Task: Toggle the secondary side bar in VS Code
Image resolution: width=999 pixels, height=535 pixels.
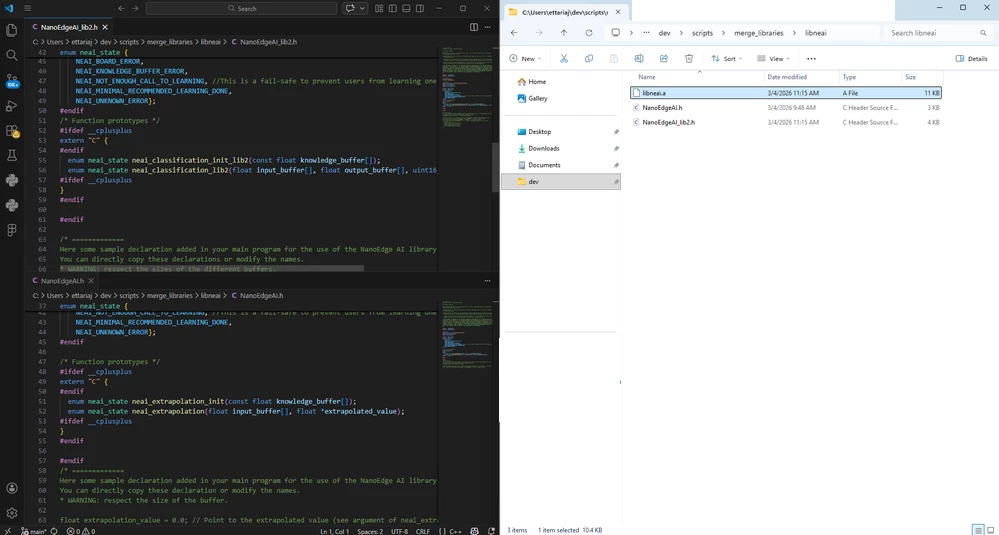Action: click(x=420, y=8)
